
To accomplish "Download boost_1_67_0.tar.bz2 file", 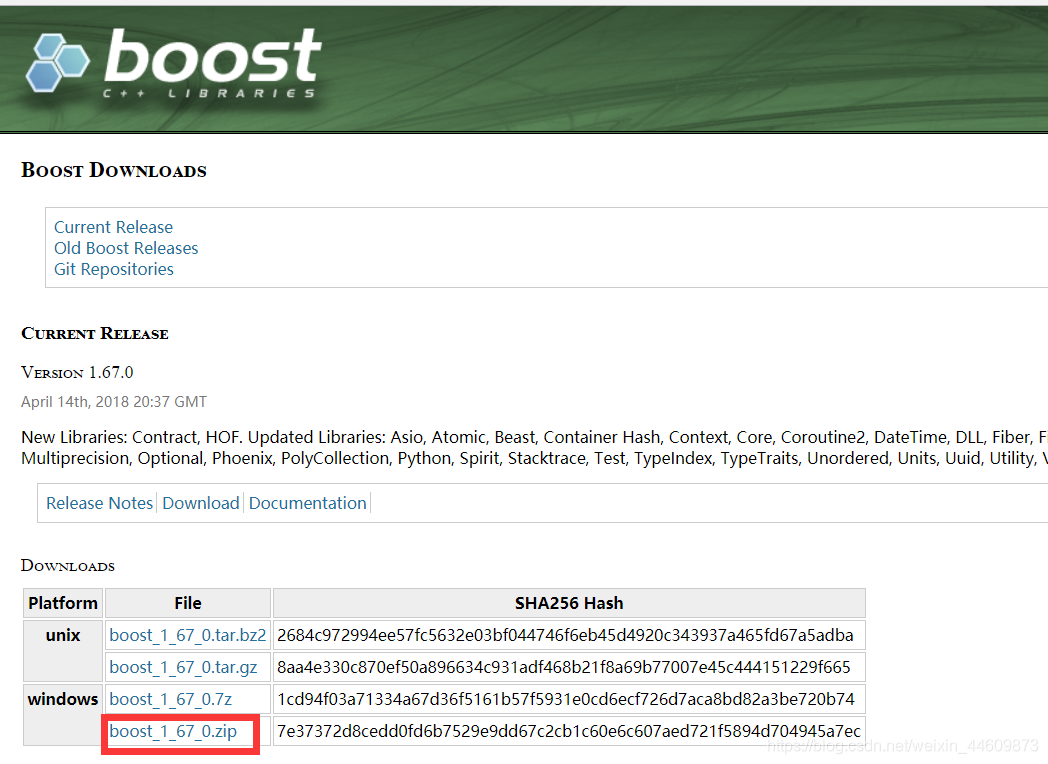I will (188, 635).
